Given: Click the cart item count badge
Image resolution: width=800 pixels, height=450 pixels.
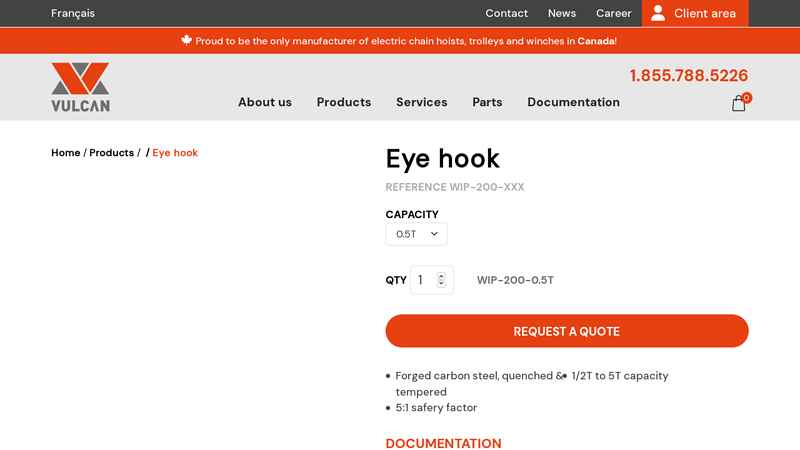Looking at the screenshot, I should pos(746,98).
